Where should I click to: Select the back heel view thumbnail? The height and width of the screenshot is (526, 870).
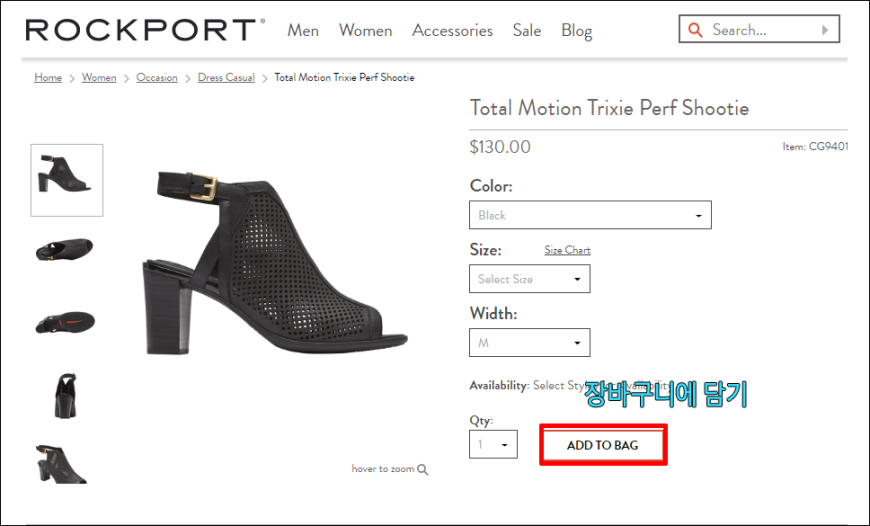(66, 395)
